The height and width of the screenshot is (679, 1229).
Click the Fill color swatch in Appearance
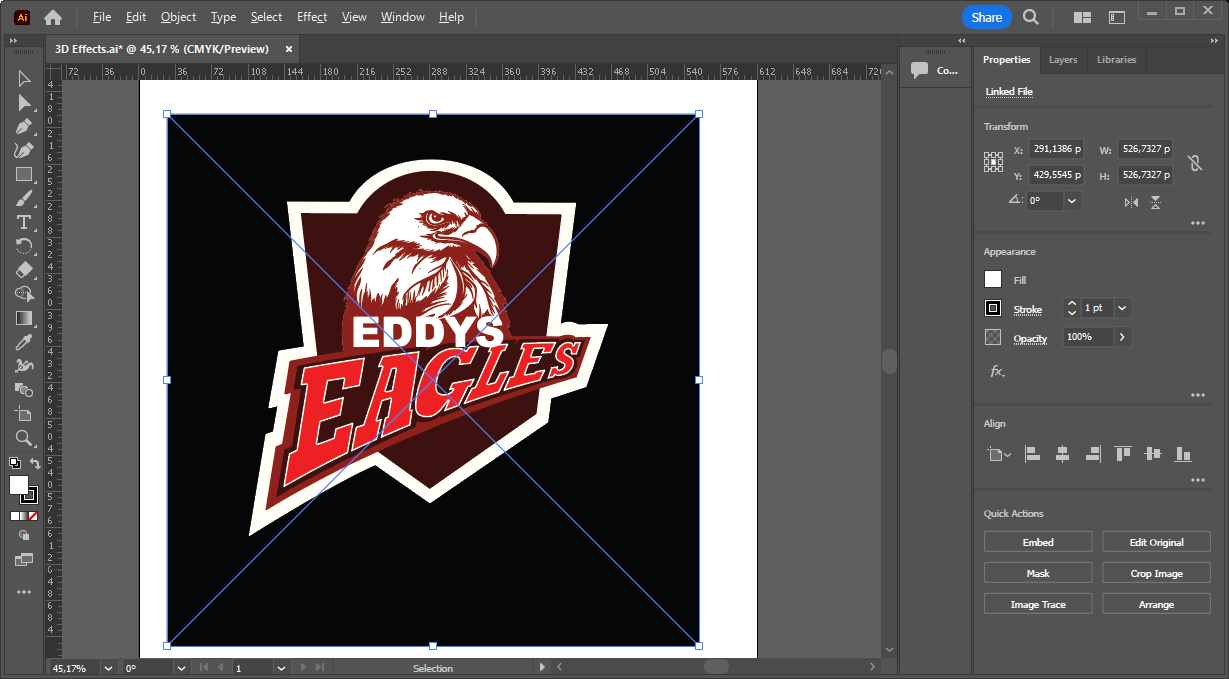click(993, 280)
